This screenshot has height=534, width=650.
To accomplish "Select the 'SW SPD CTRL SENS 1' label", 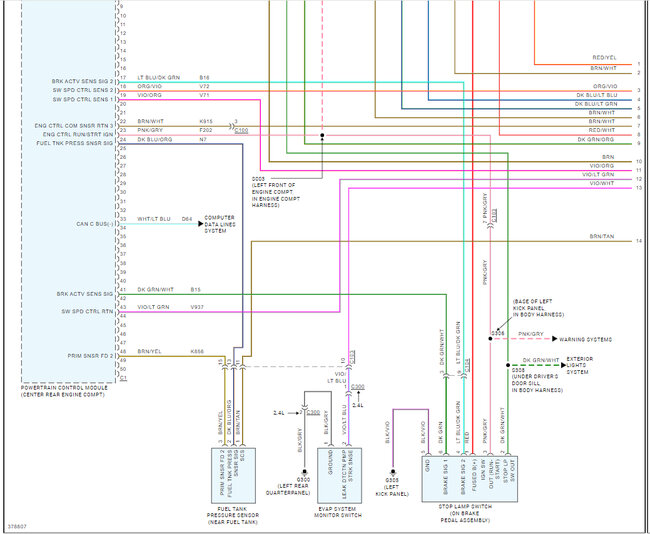I will [x=83, y=100].
